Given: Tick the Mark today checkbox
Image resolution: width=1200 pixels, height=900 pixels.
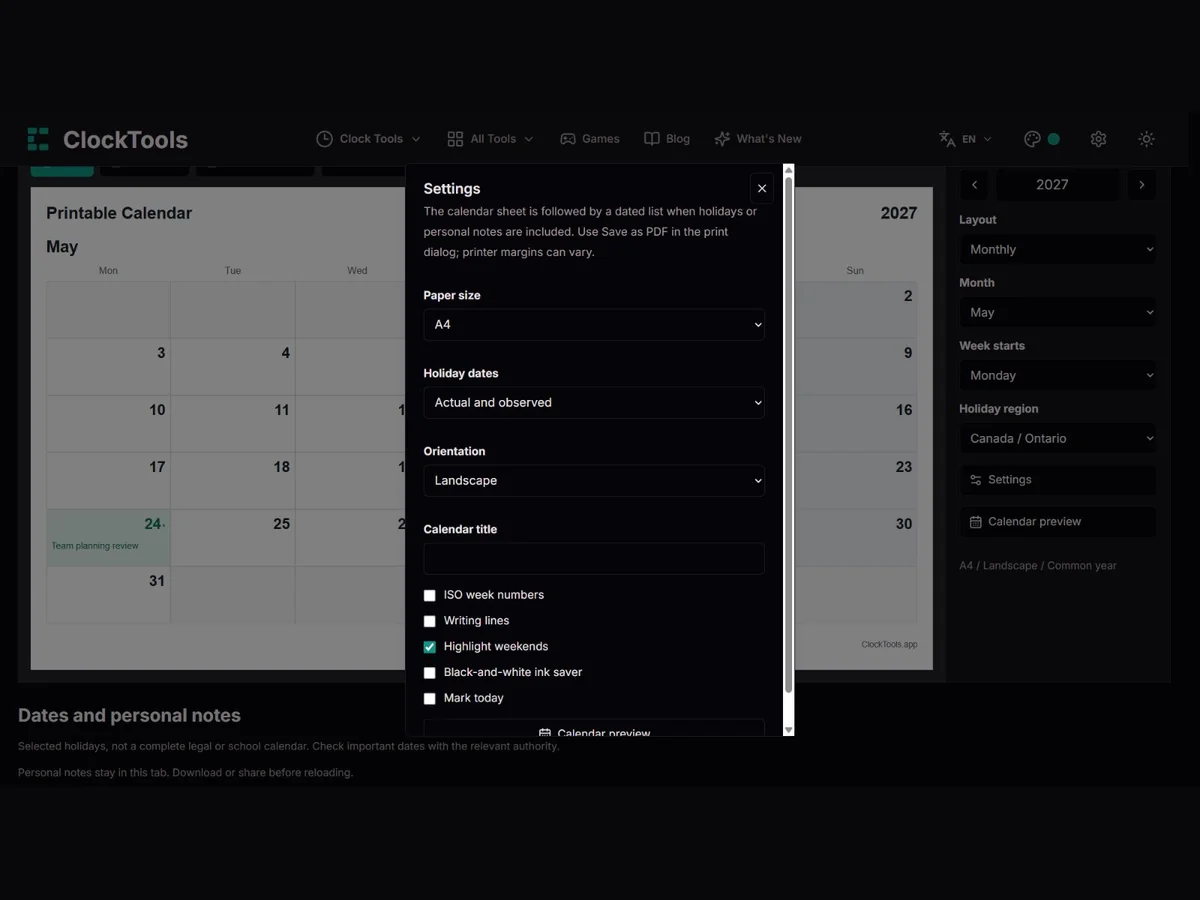Looking at the screenshot, I should pos(430,699).
